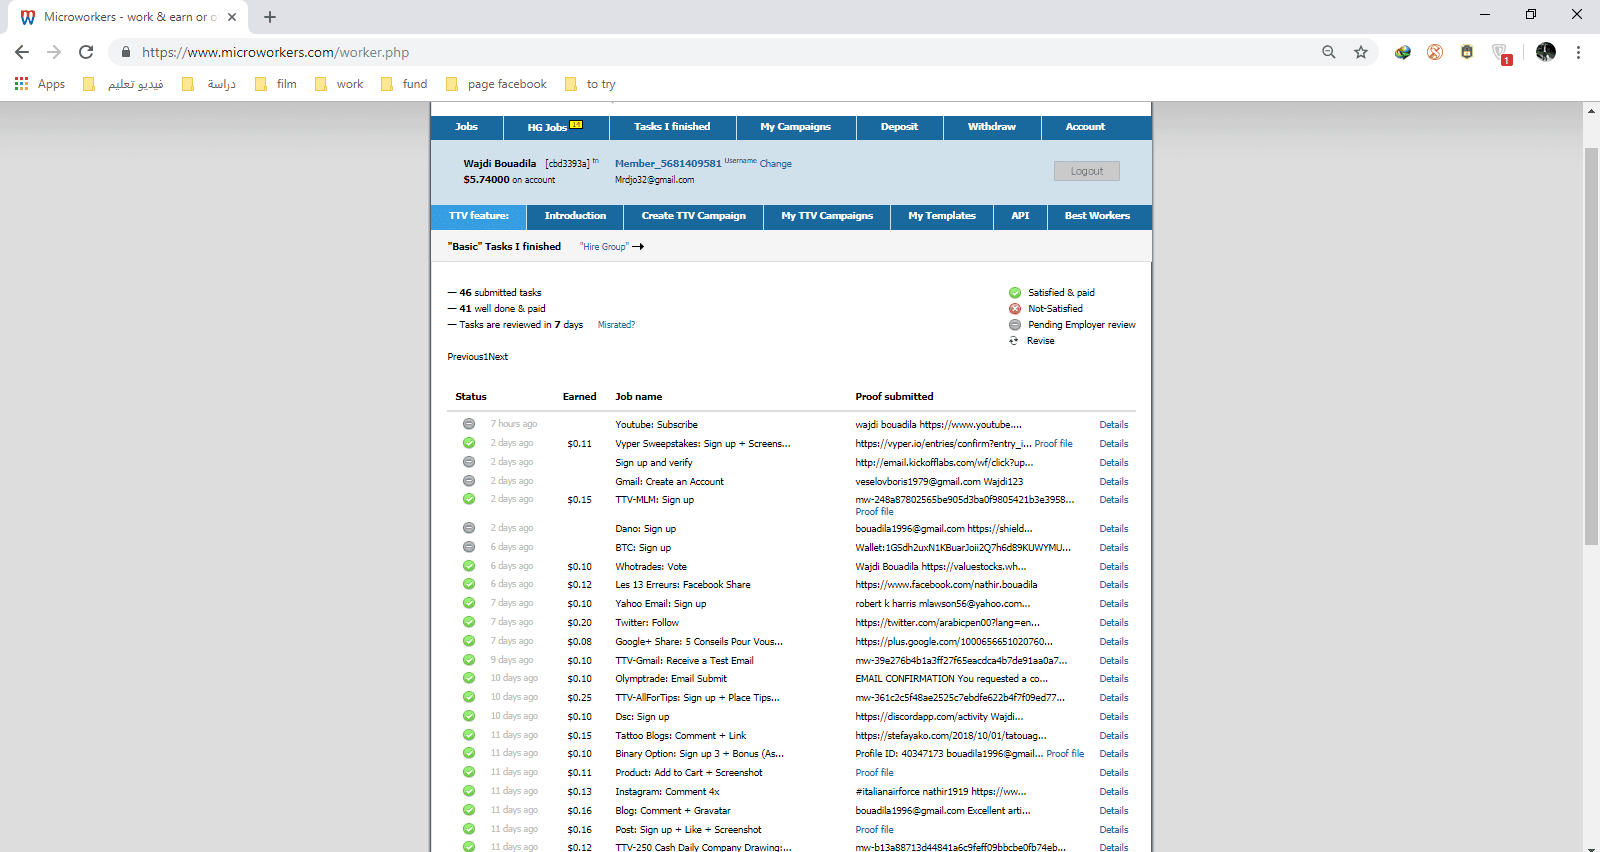The width and height of the screenshot is (1600, 852).
Task: Click paid status icon for Yahoo Email: Sign up
Action: coord(468,603)
